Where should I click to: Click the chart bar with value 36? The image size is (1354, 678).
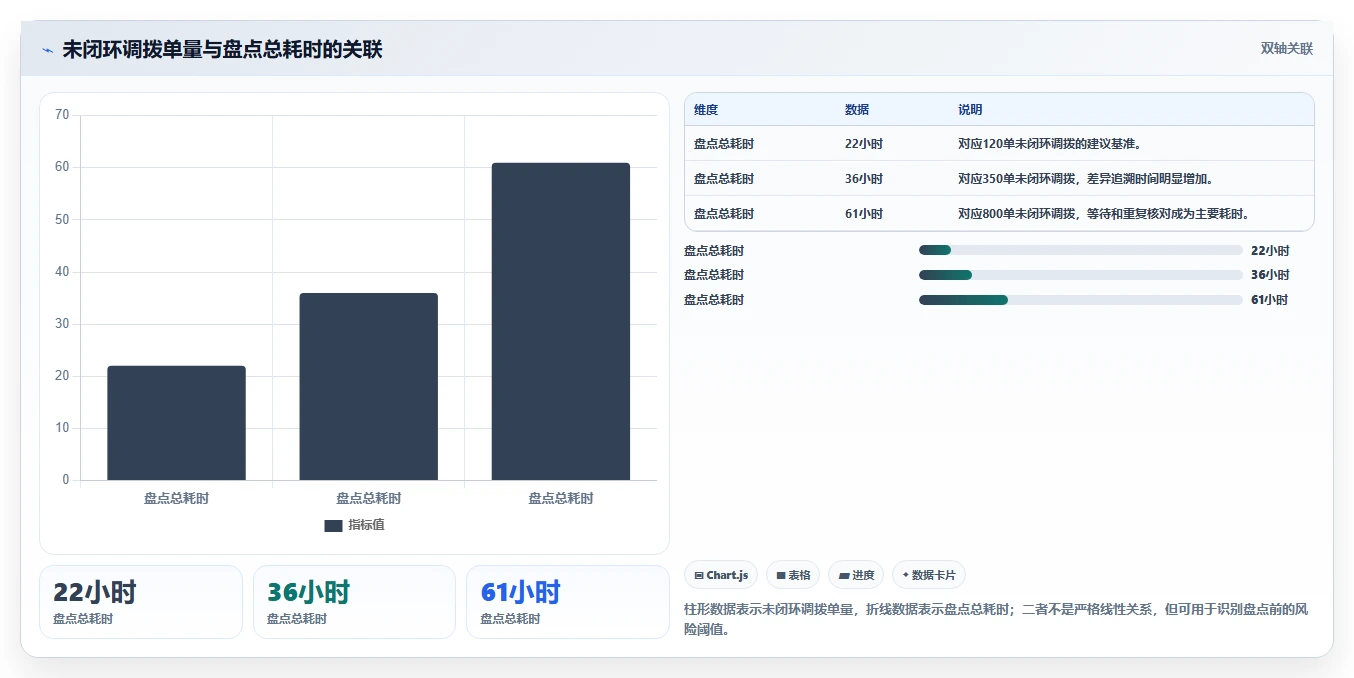pyautogui.click(x=368, y=386)
